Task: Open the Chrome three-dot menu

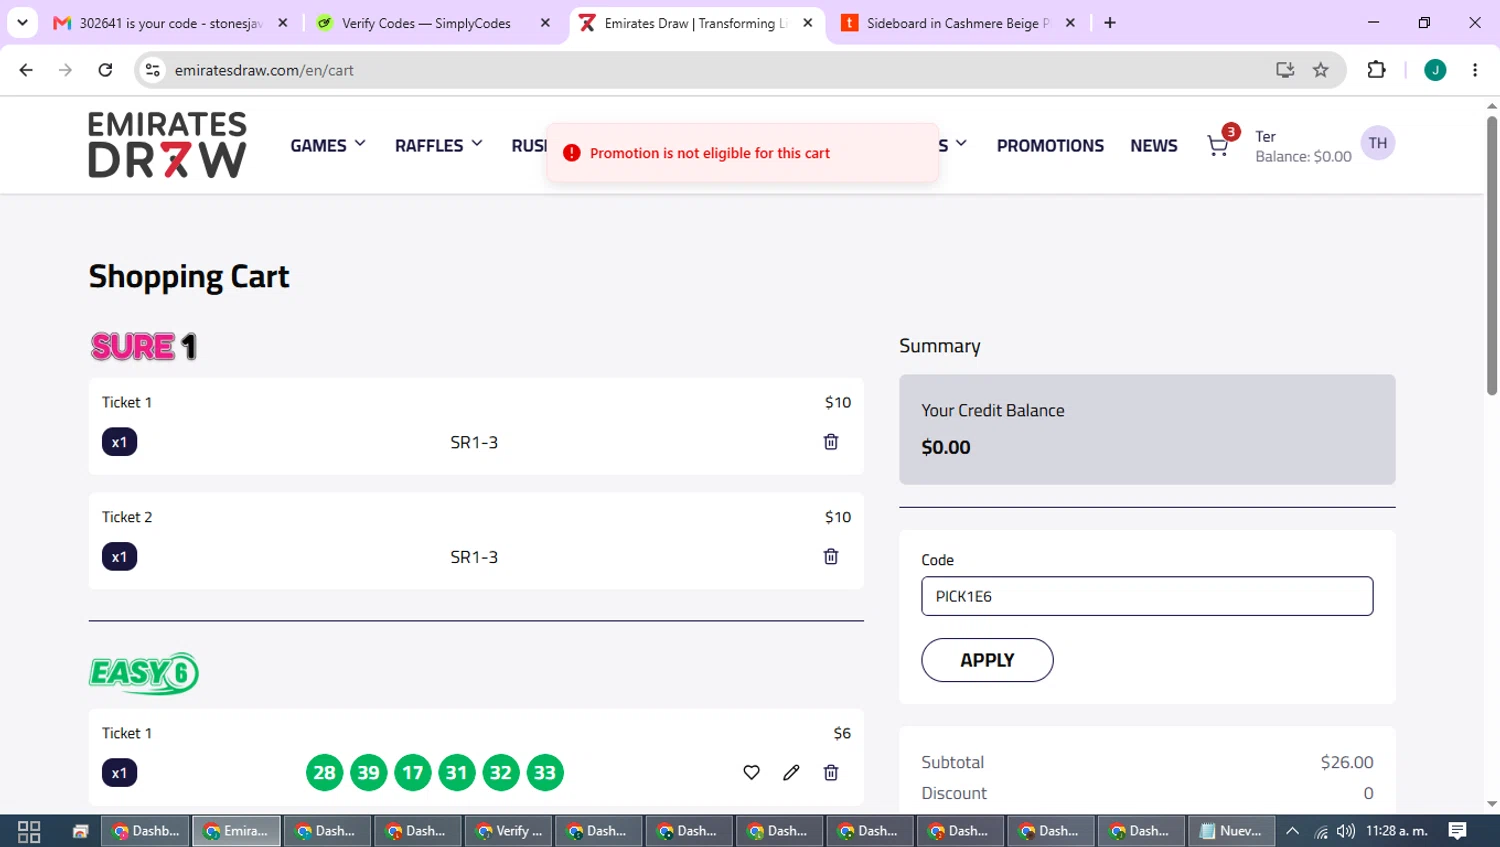Action: [1475, 70]
